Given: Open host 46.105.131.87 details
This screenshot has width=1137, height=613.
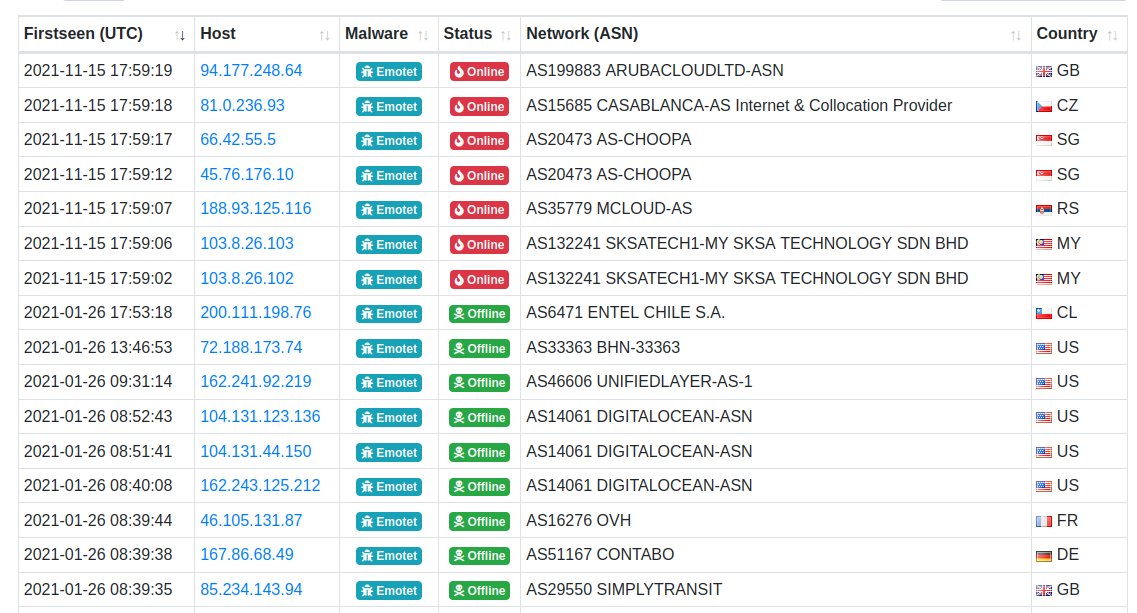Looking at the screenshot, I should point(251,520).
